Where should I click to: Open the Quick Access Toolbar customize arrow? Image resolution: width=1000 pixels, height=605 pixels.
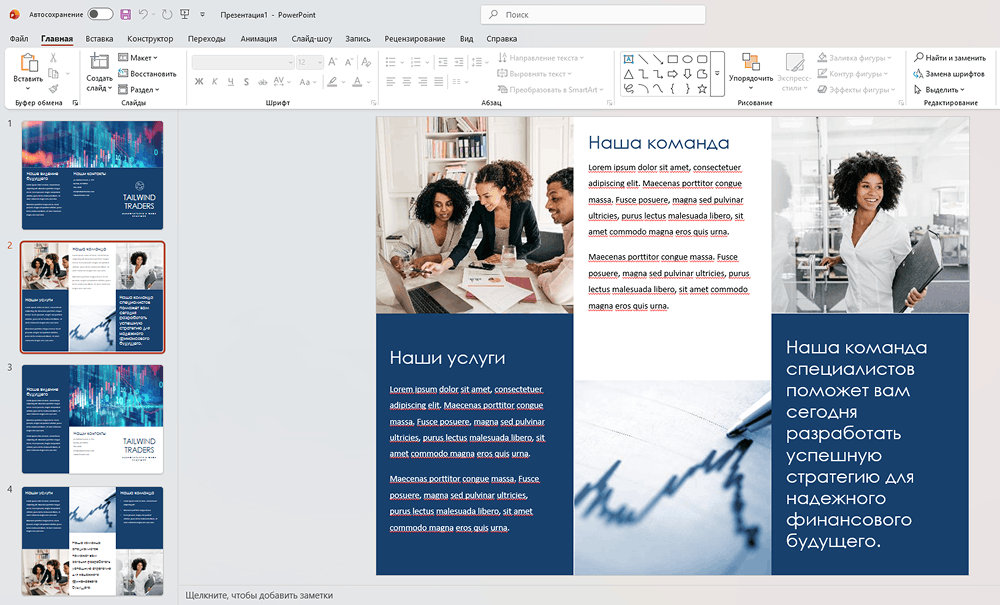pos(203,14)
